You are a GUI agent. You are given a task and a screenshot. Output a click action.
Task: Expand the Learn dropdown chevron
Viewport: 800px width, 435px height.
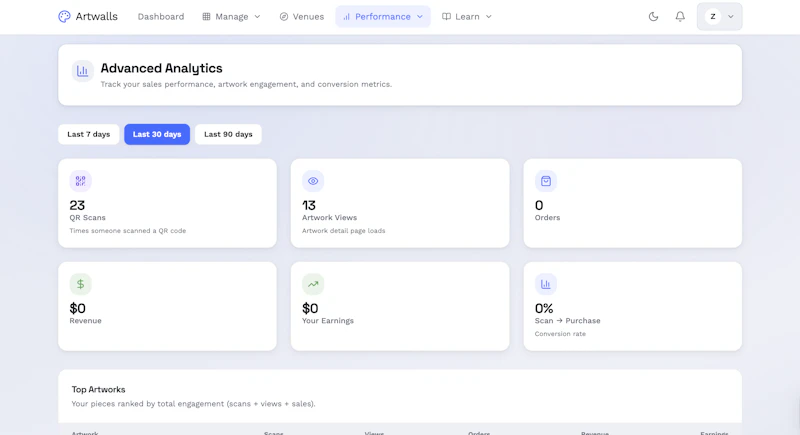coord(489,16)
